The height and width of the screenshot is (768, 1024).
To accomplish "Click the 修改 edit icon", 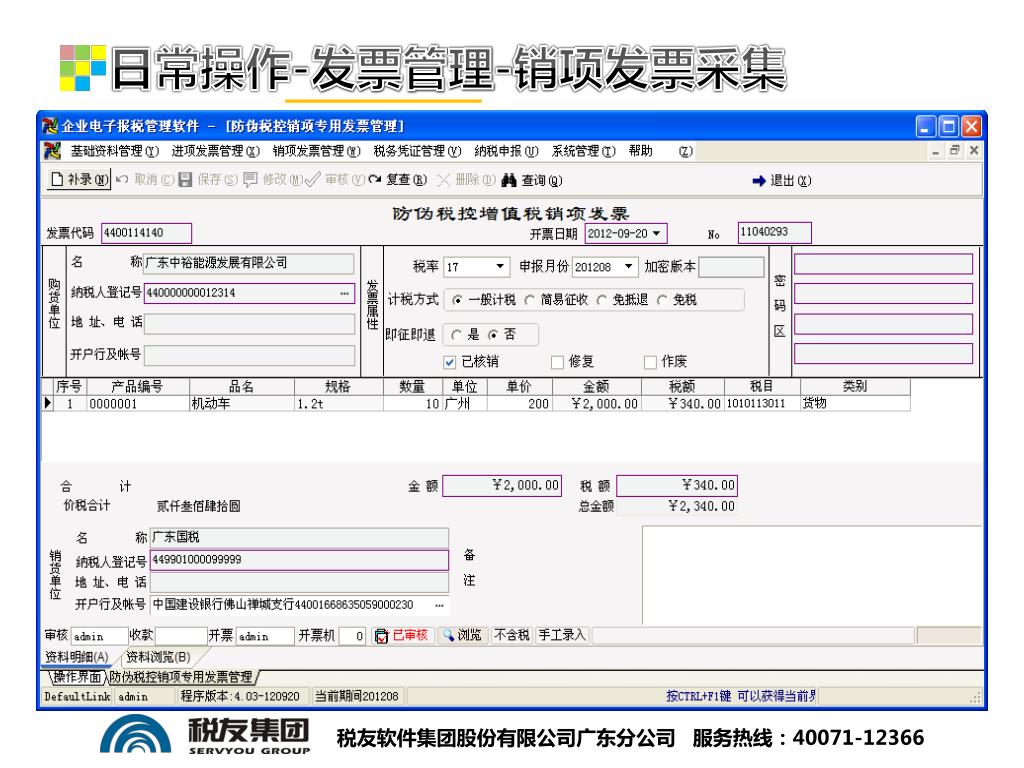I will pyautogui.click(x=250, y=180).
